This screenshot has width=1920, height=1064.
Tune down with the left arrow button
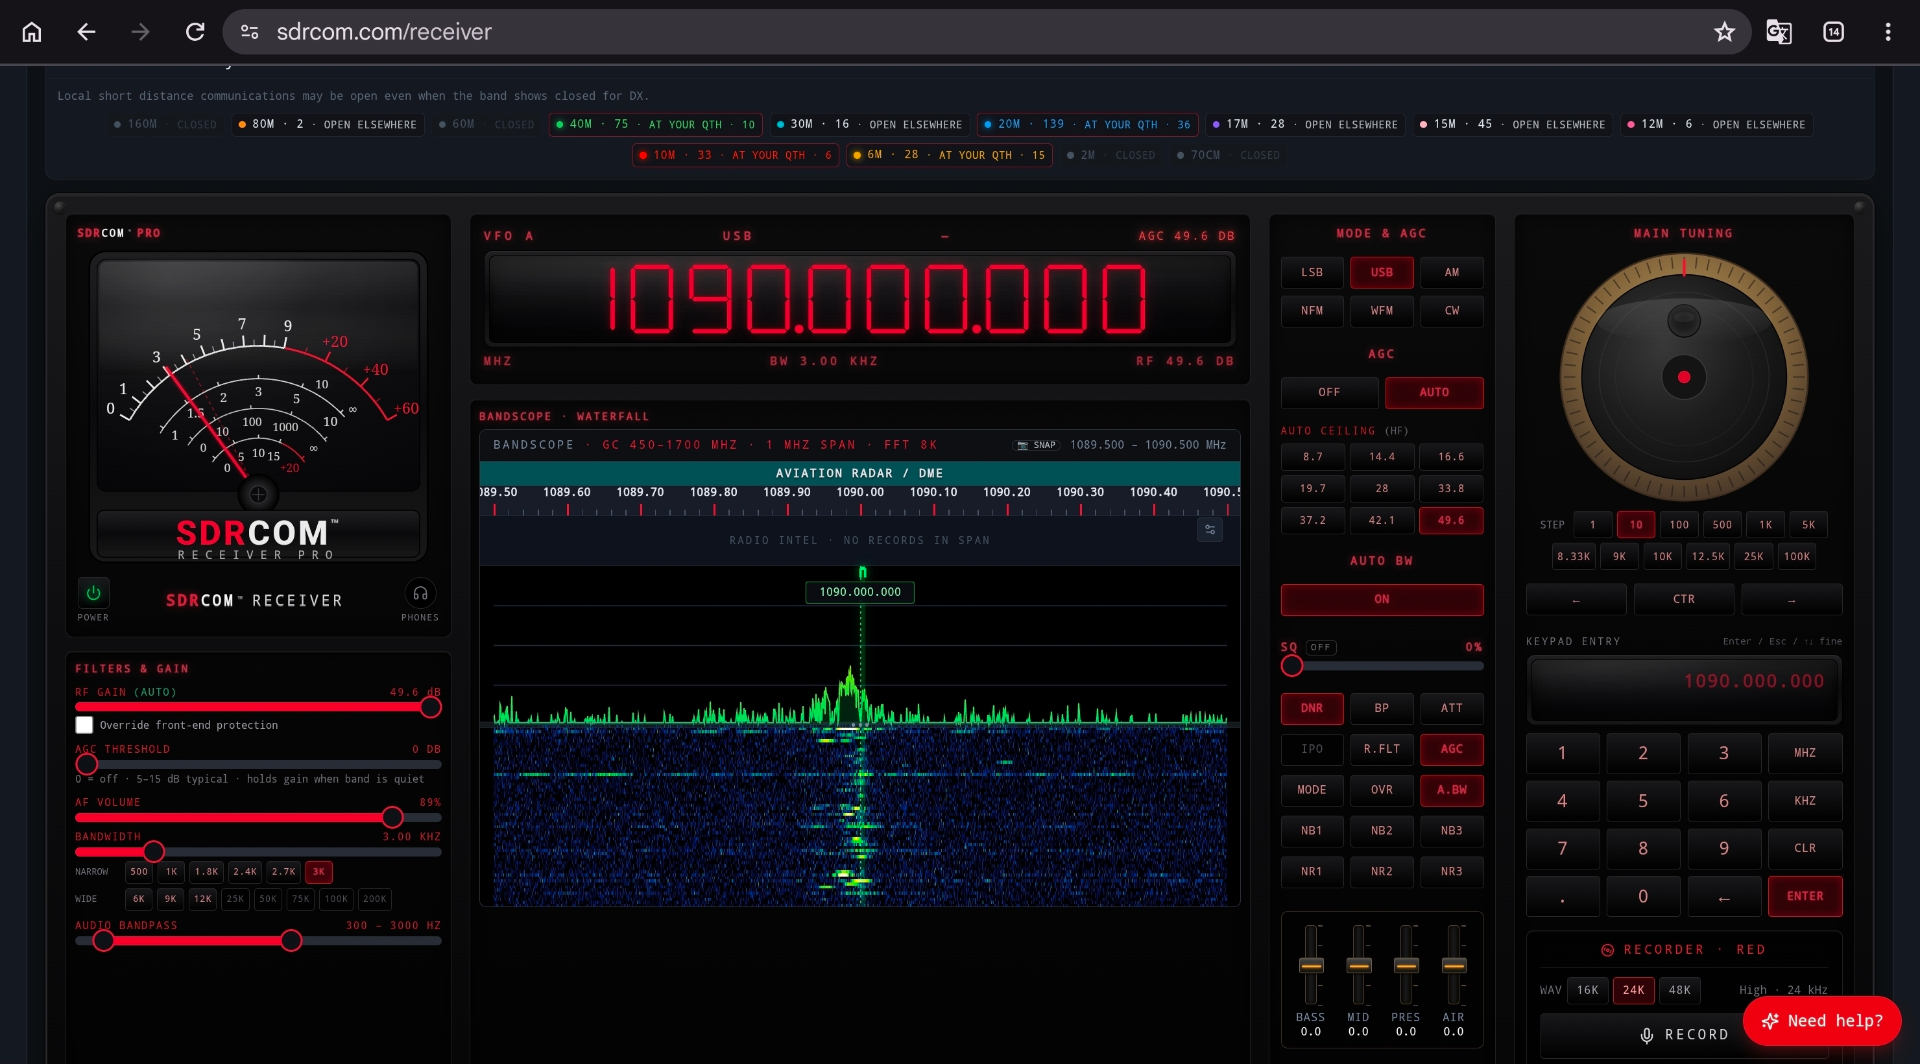(x=1576, y=599)
